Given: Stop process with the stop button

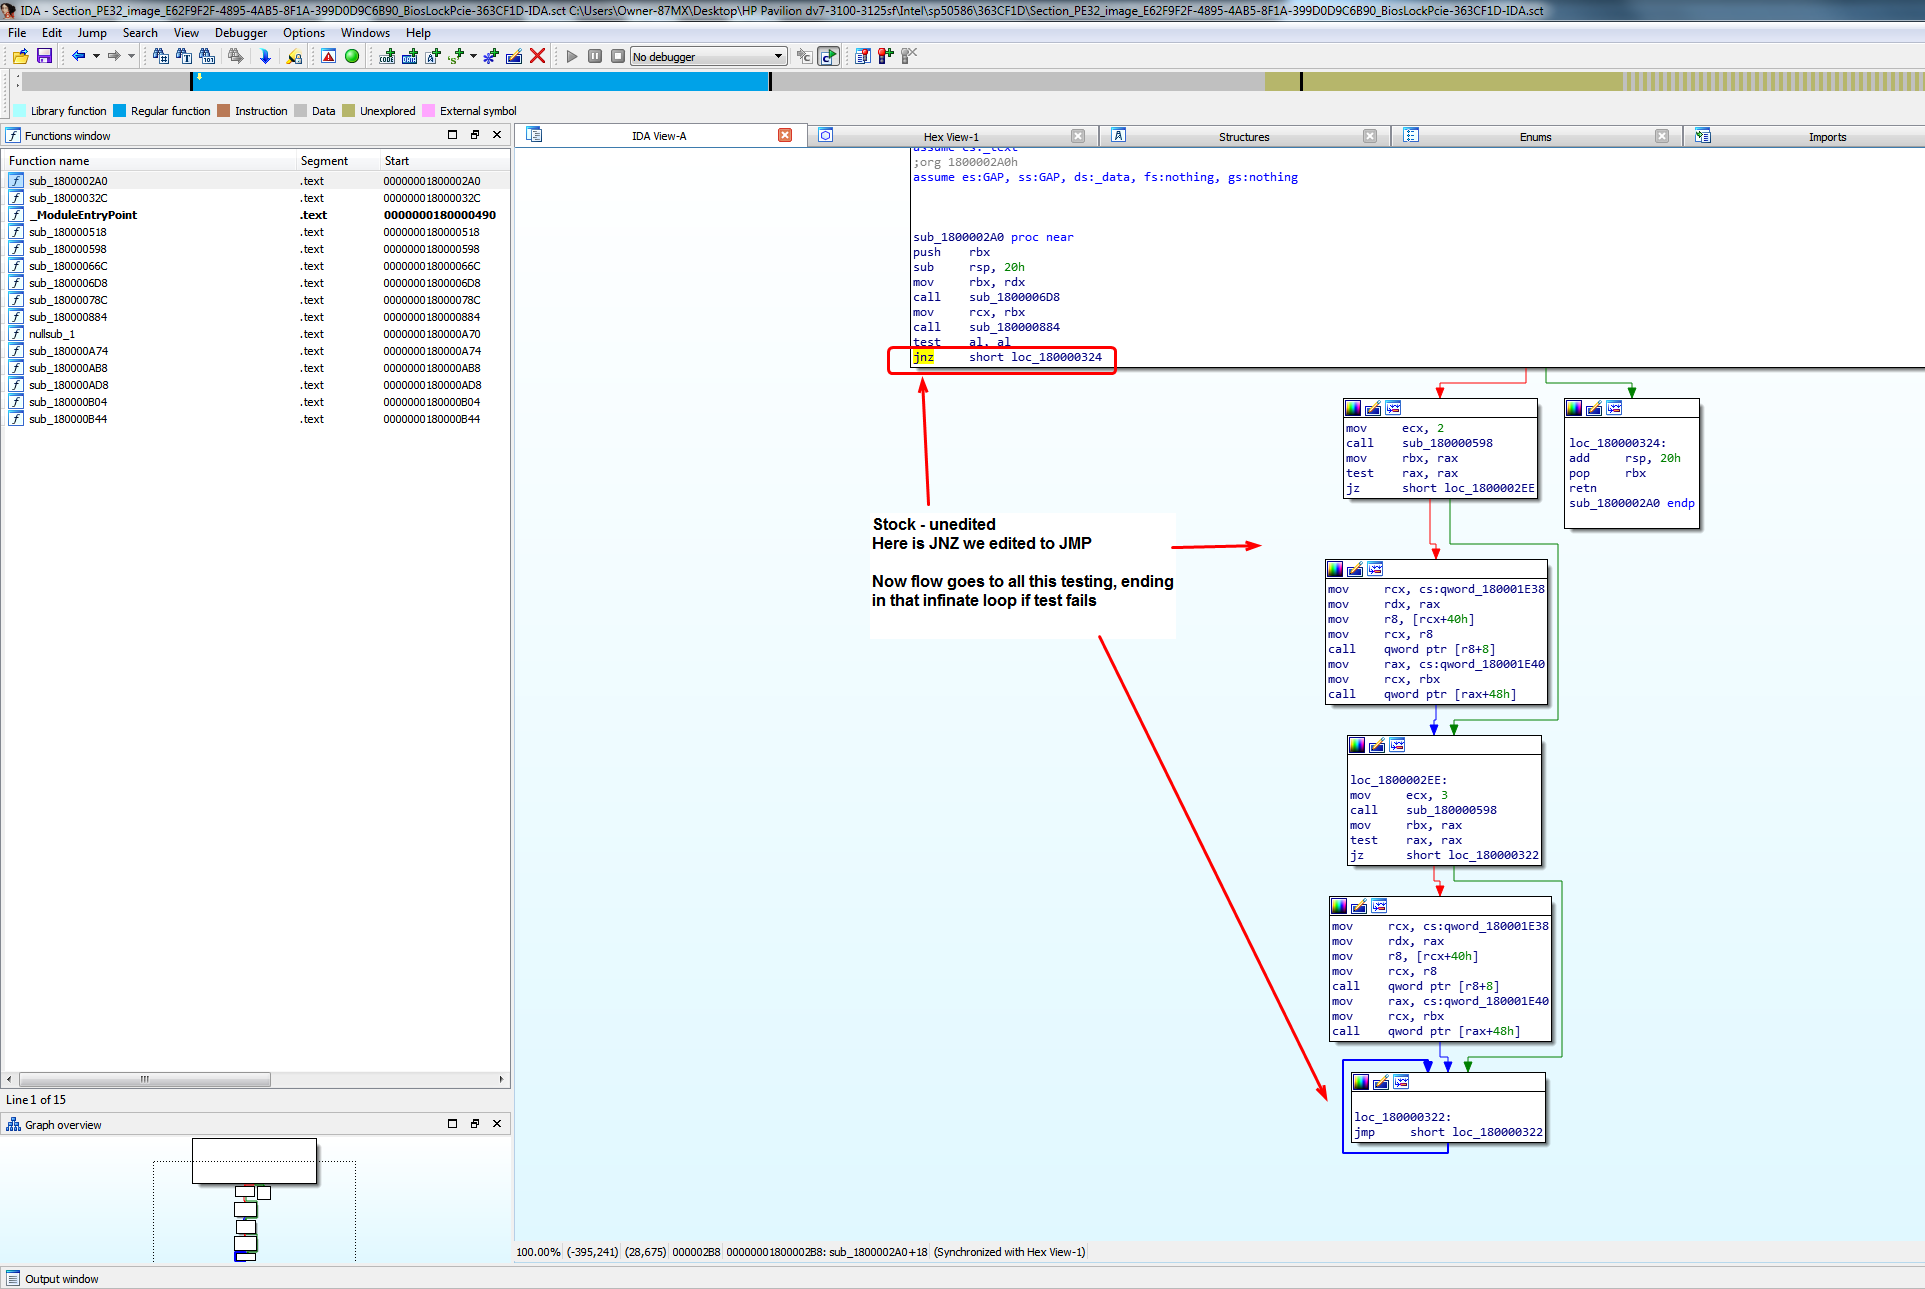Looking at the screenshot, I should (x=618, y=56).
